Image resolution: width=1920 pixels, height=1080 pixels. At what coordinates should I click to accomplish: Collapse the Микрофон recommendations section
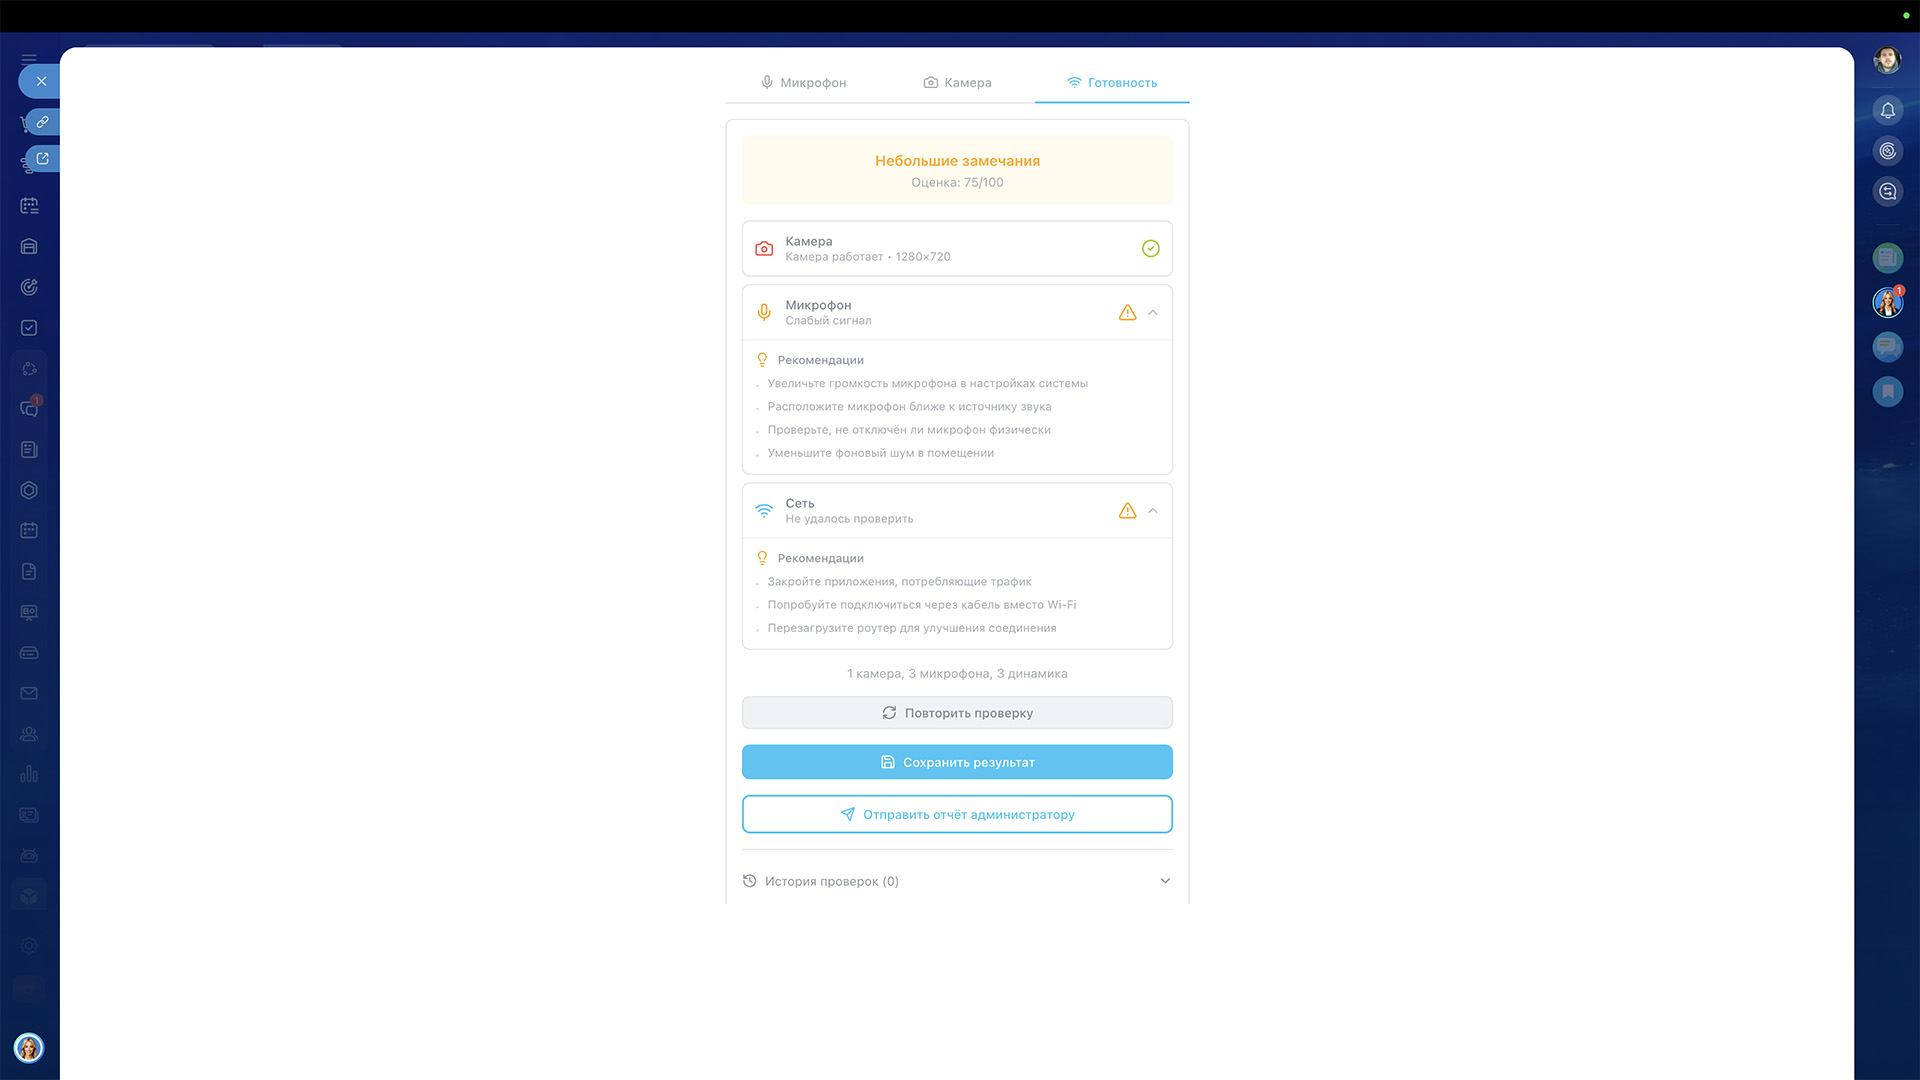click(x=1153, y=313)
